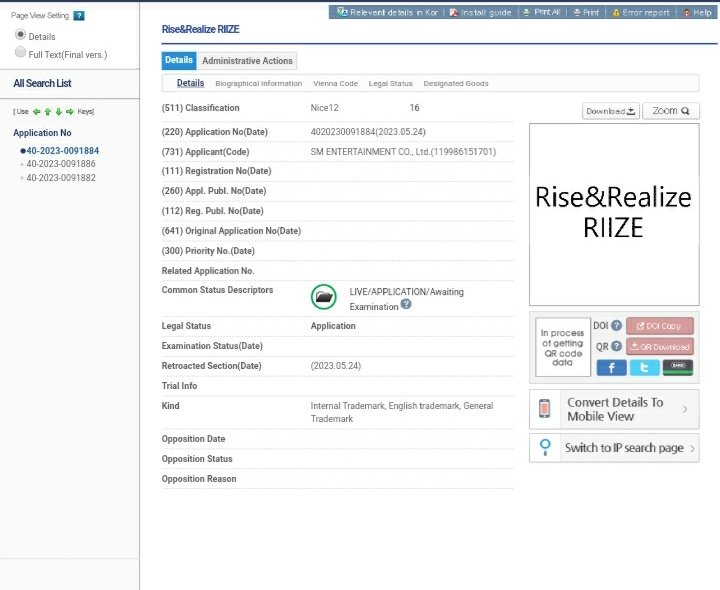Click the green up arrow key icon
The width and height of the screenshot is (720, 590).
coord(47,112)
